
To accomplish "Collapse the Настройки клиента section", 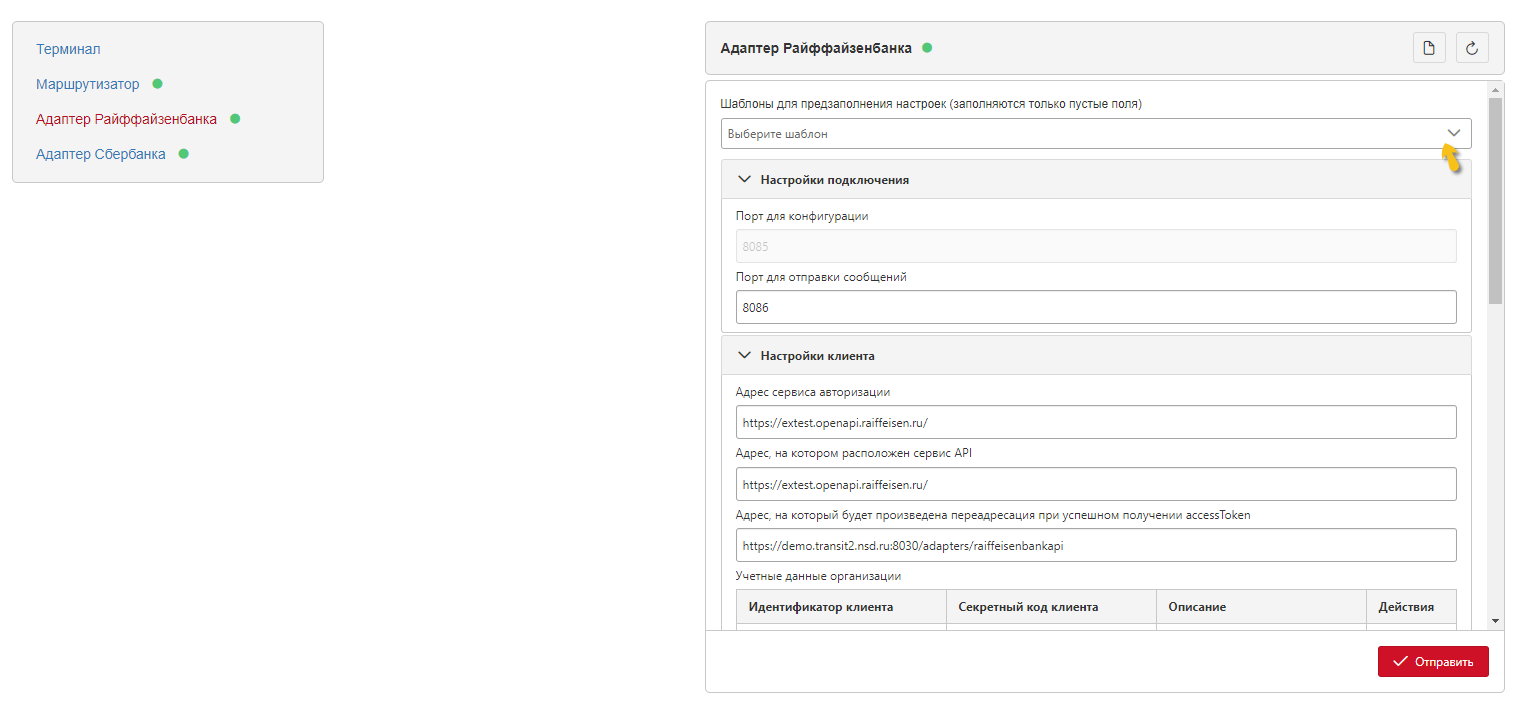I will pos(1096,355).
